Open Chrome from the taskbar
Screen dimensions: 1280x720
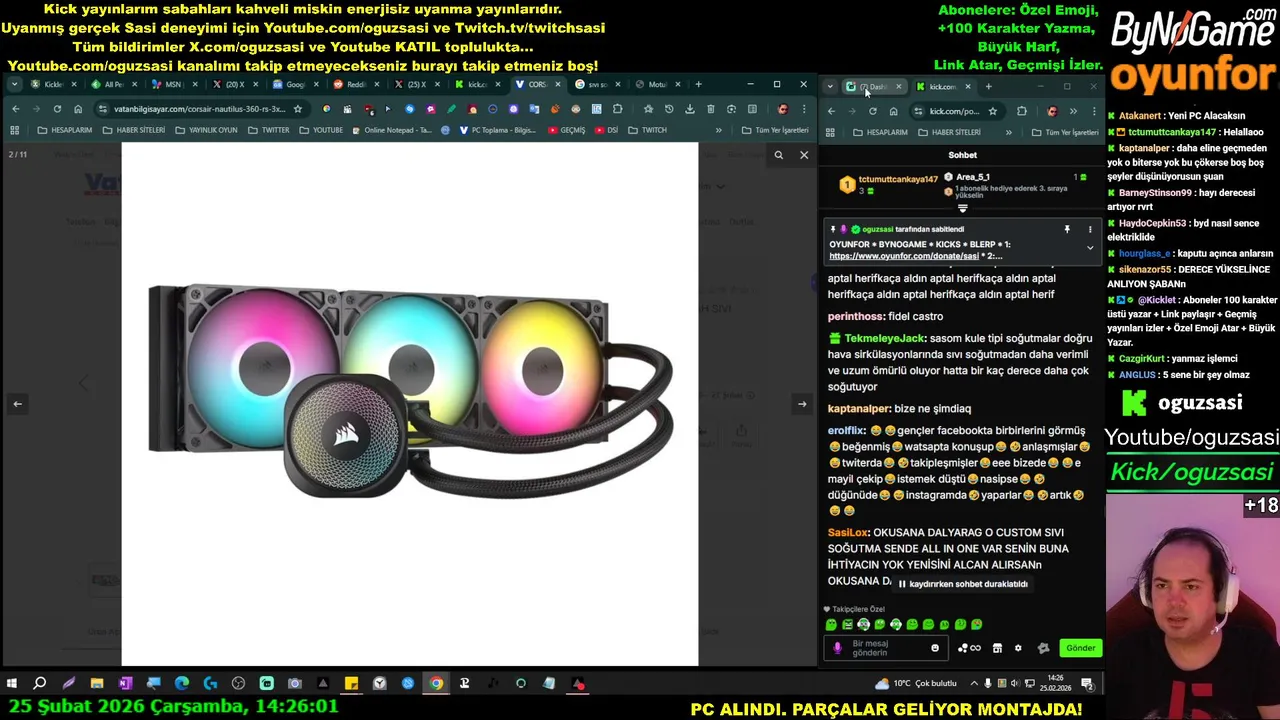[436, 684]
